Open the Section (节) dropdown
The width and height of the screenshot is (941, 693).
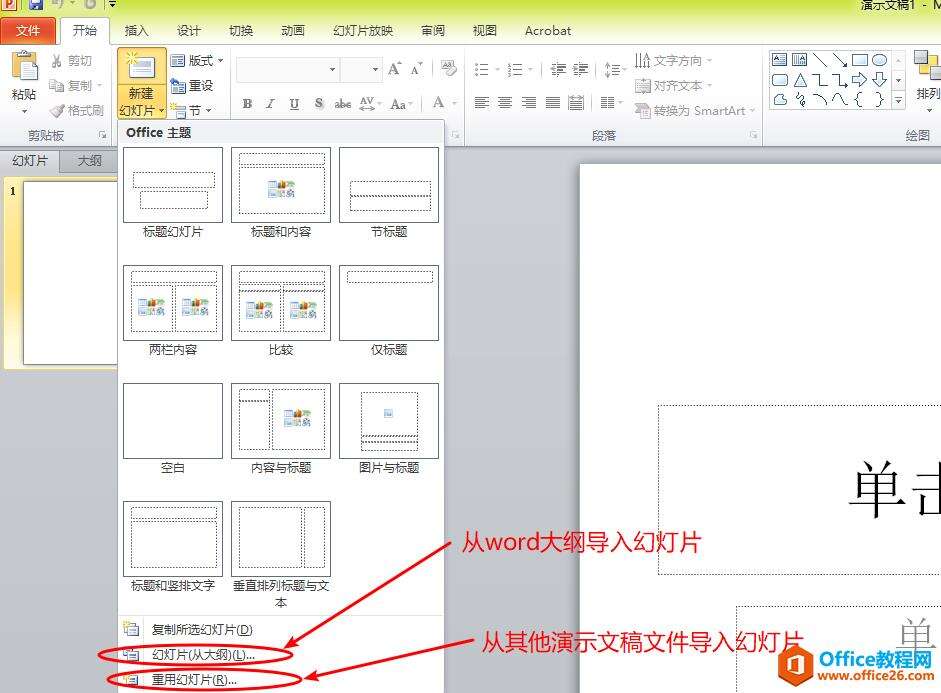192,111
